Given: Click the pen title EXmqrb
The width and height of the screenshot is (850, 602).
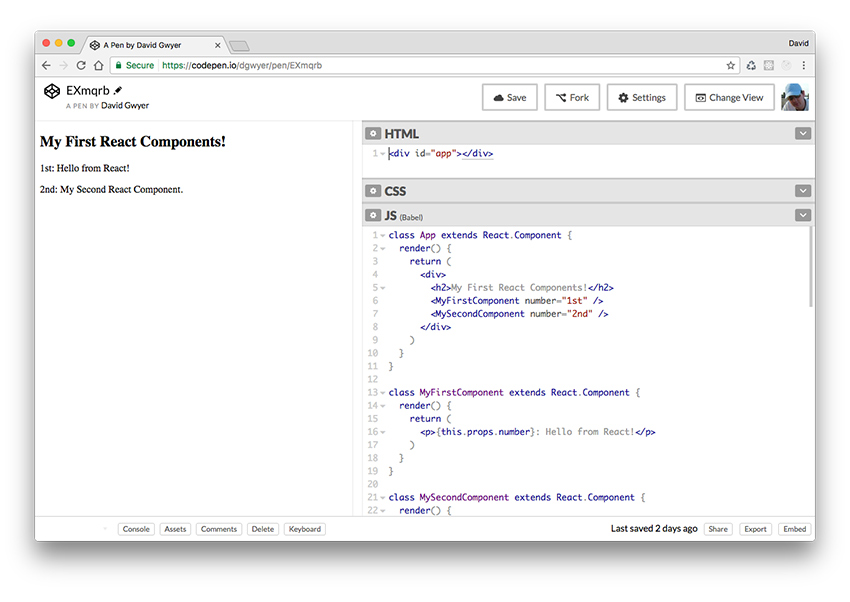Looking at the screenshot, I should pos(88,90).
